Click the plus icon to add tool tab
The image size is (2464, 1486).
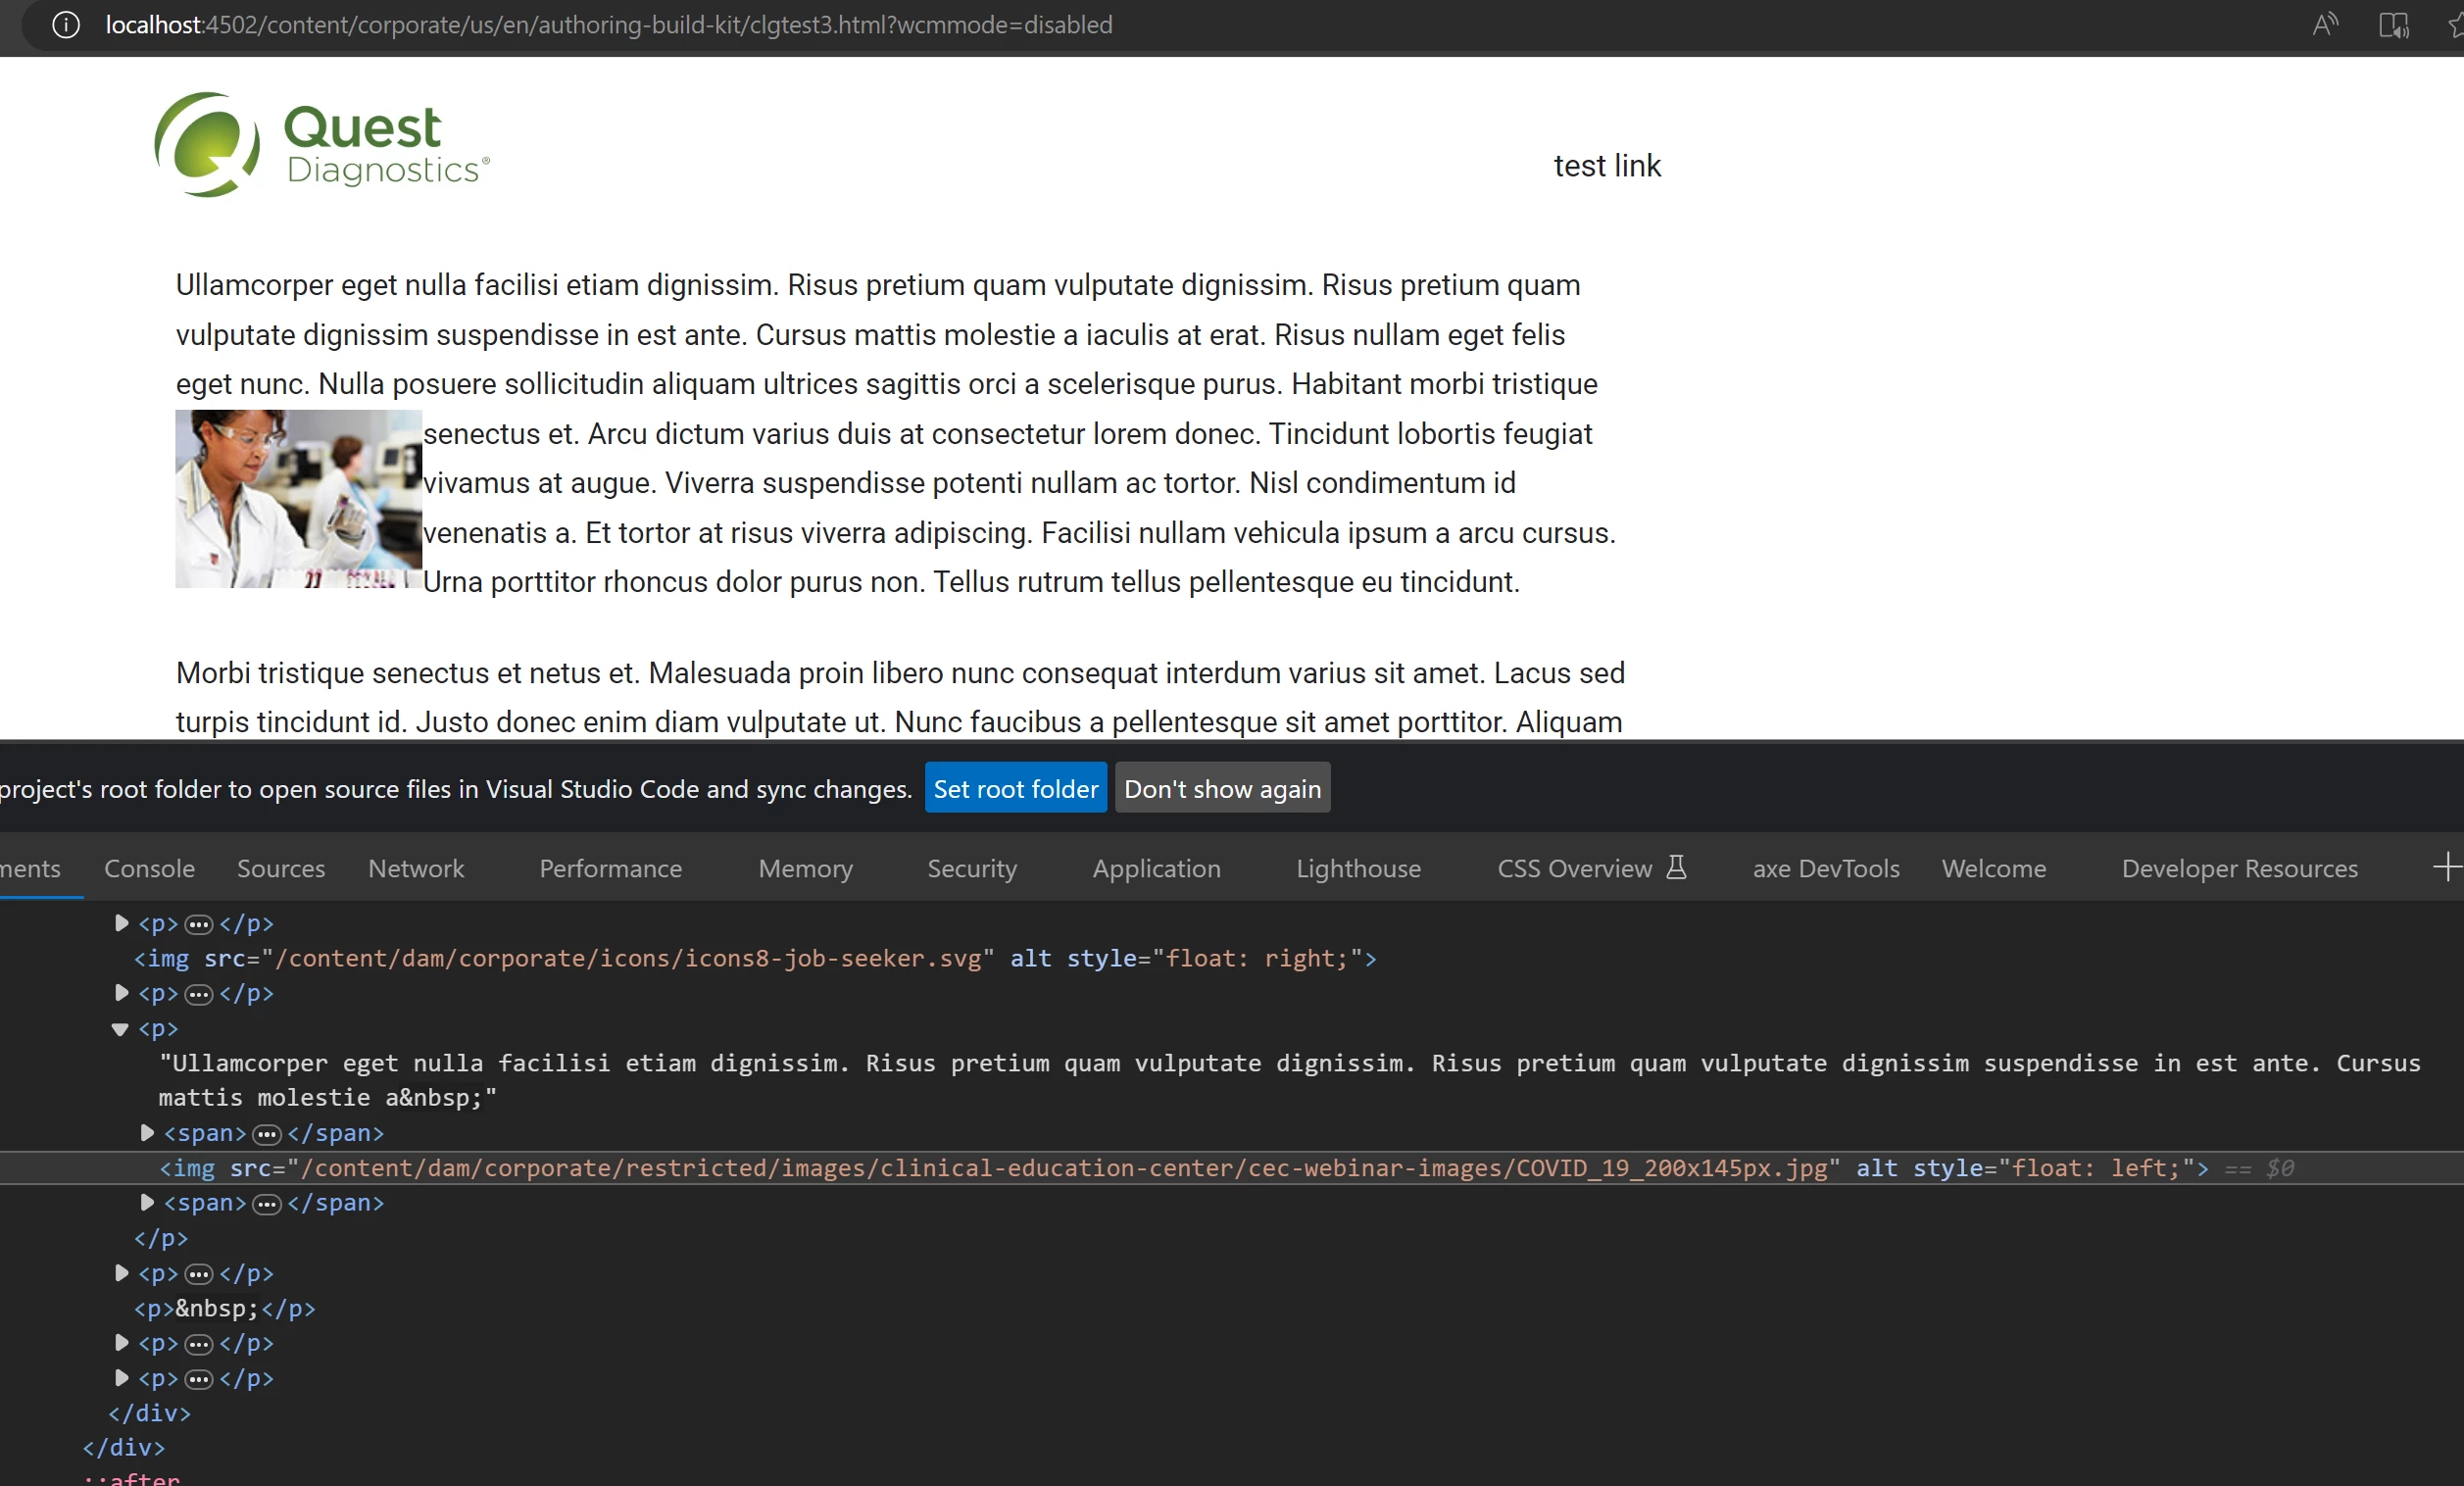(x=2446, y=867)
